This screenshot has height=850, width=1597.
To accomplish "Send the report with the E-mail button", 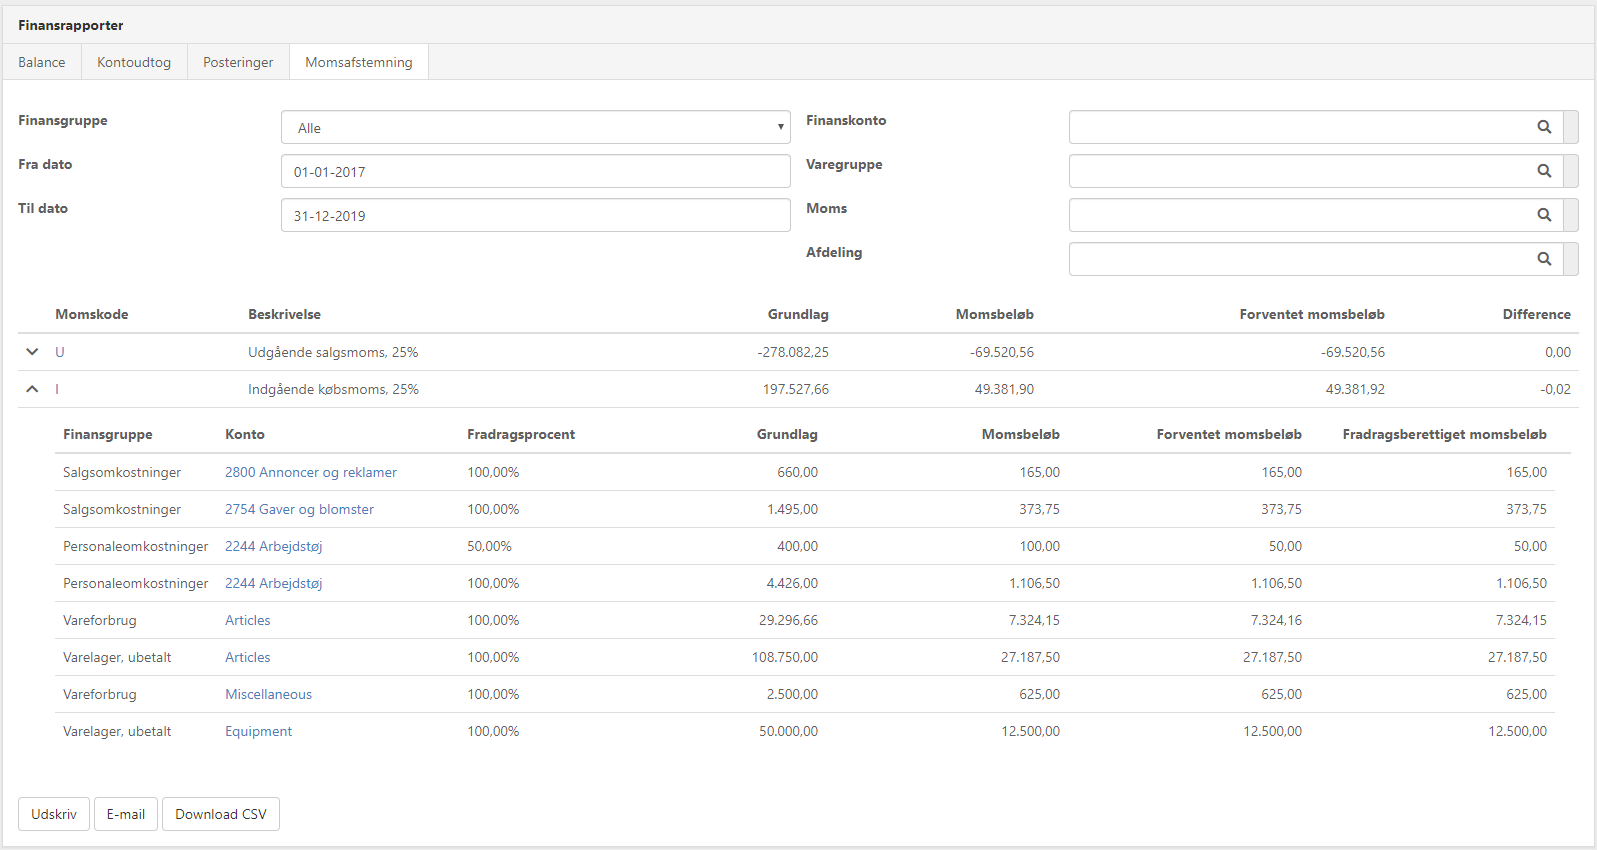I will coord(126,814).
